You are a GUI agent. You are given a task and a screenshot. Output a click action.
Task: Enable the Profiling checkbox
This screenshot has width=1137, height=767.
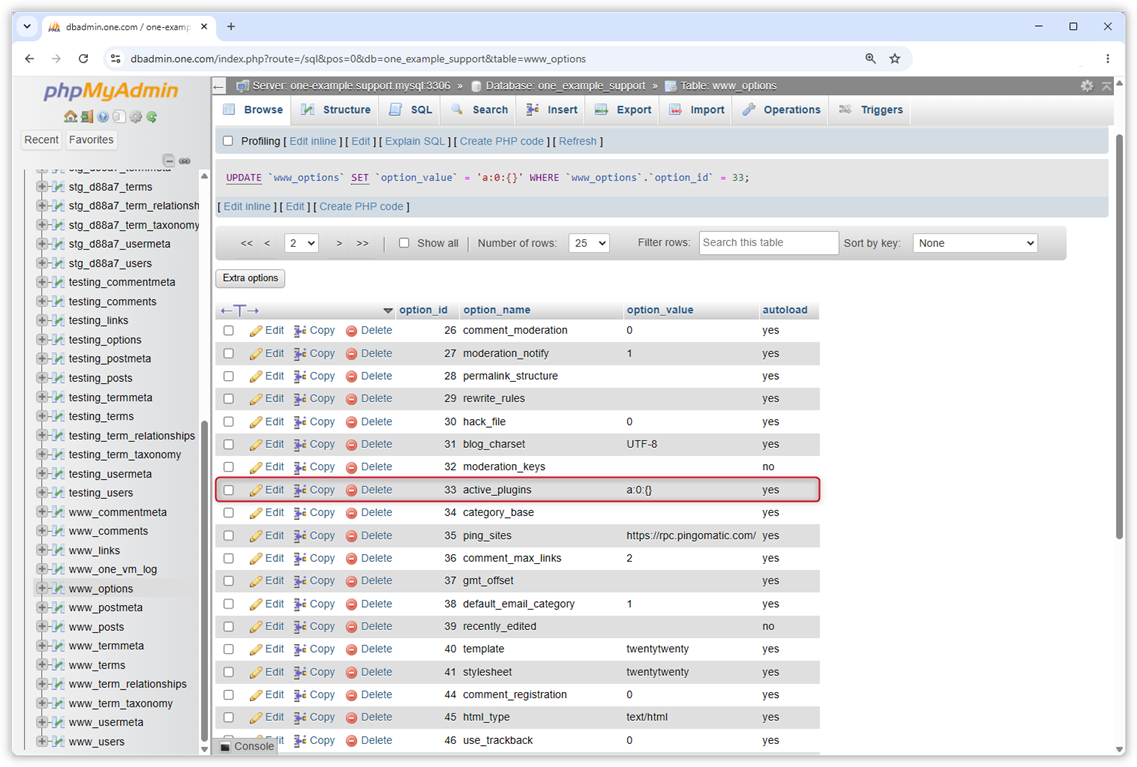228,141
